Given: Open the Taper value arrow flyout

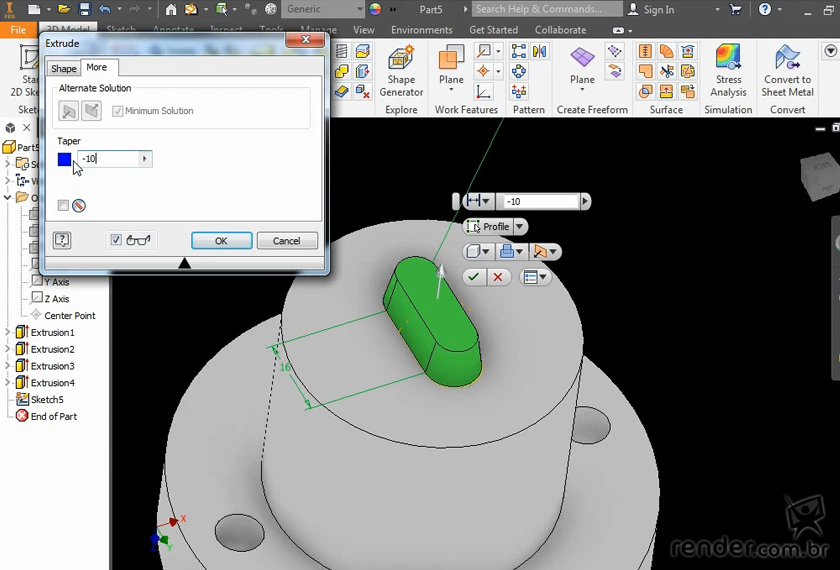Looking at the screenshot, I should [x=144, y=159].
